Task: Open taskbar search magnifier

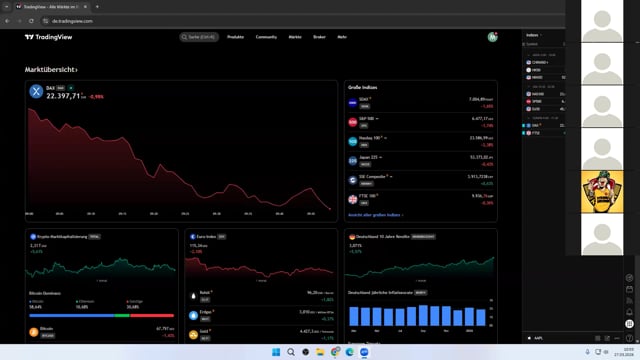Action: pos(291,352)
